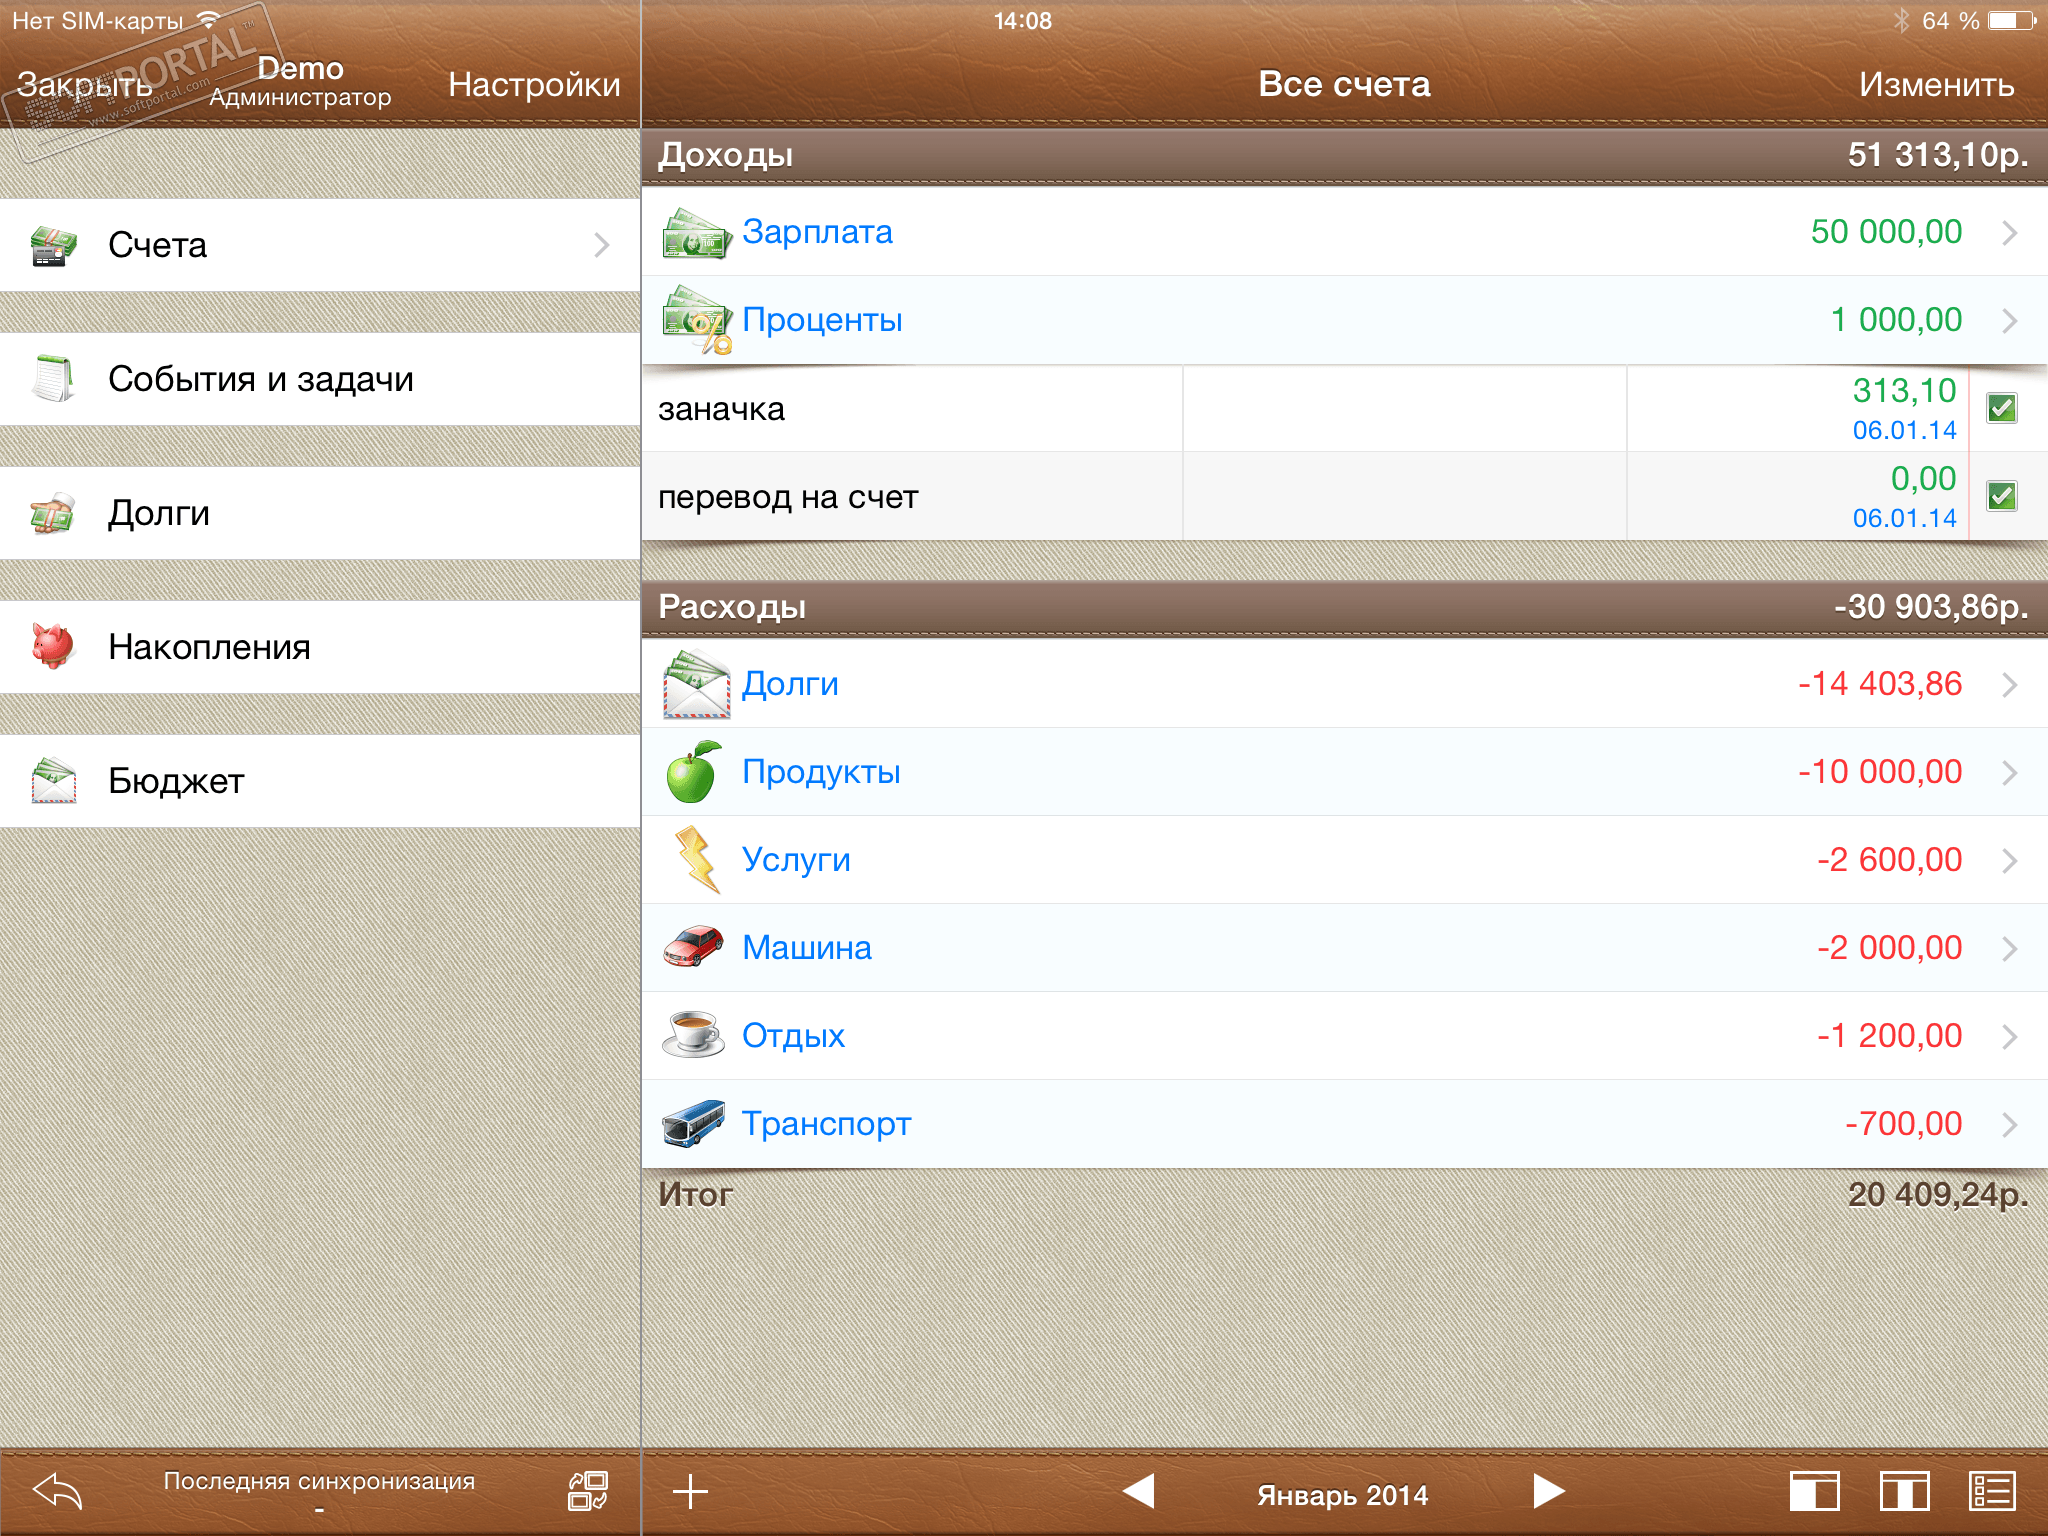Go to next month arrow
Viewport: 2048px width, 1536px height.
point(1548,1491)
